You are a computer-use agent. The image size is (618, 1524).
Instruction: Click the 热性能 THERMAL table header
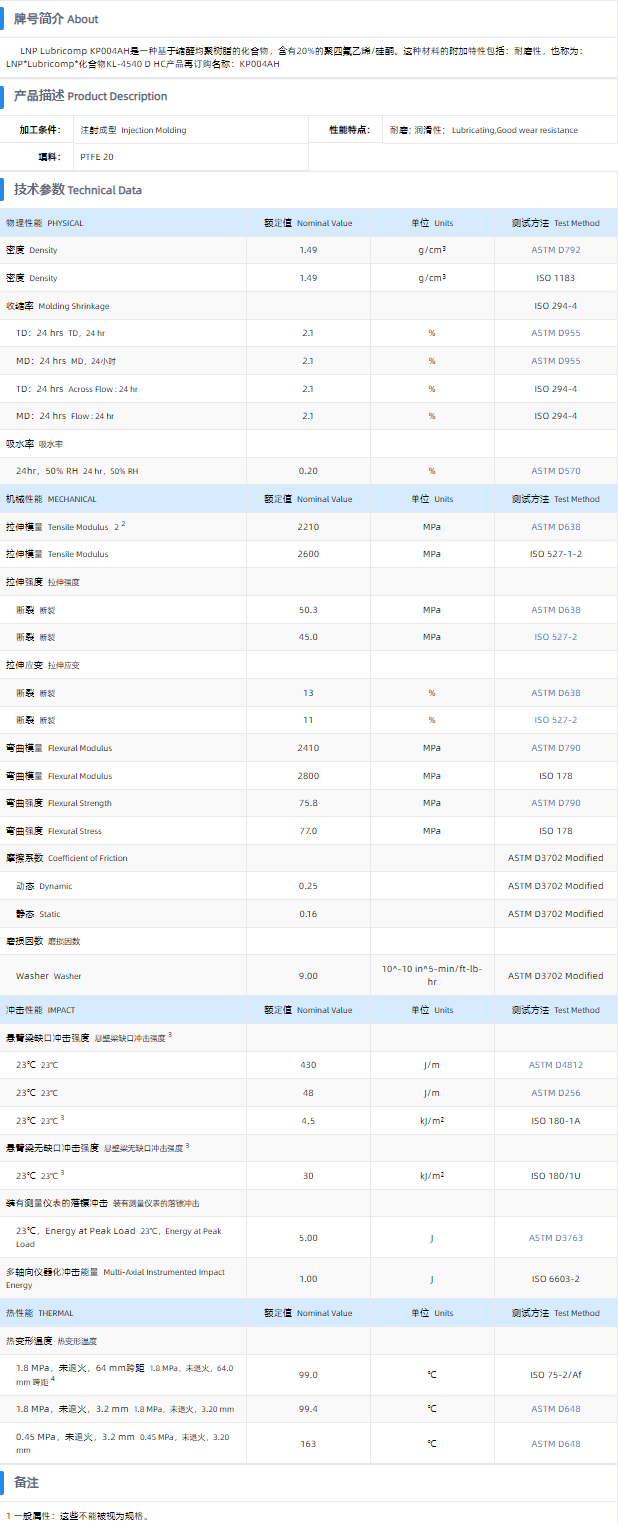pyautogui.click(x=39, y=1313)
